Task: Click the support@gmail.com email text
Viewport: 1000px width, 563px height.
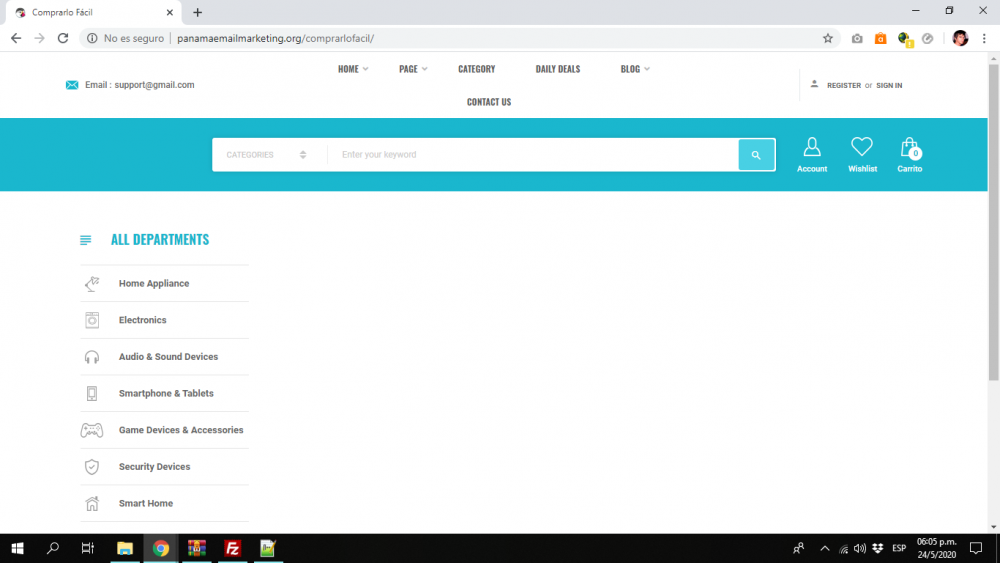Action: (x=154, y=85)
